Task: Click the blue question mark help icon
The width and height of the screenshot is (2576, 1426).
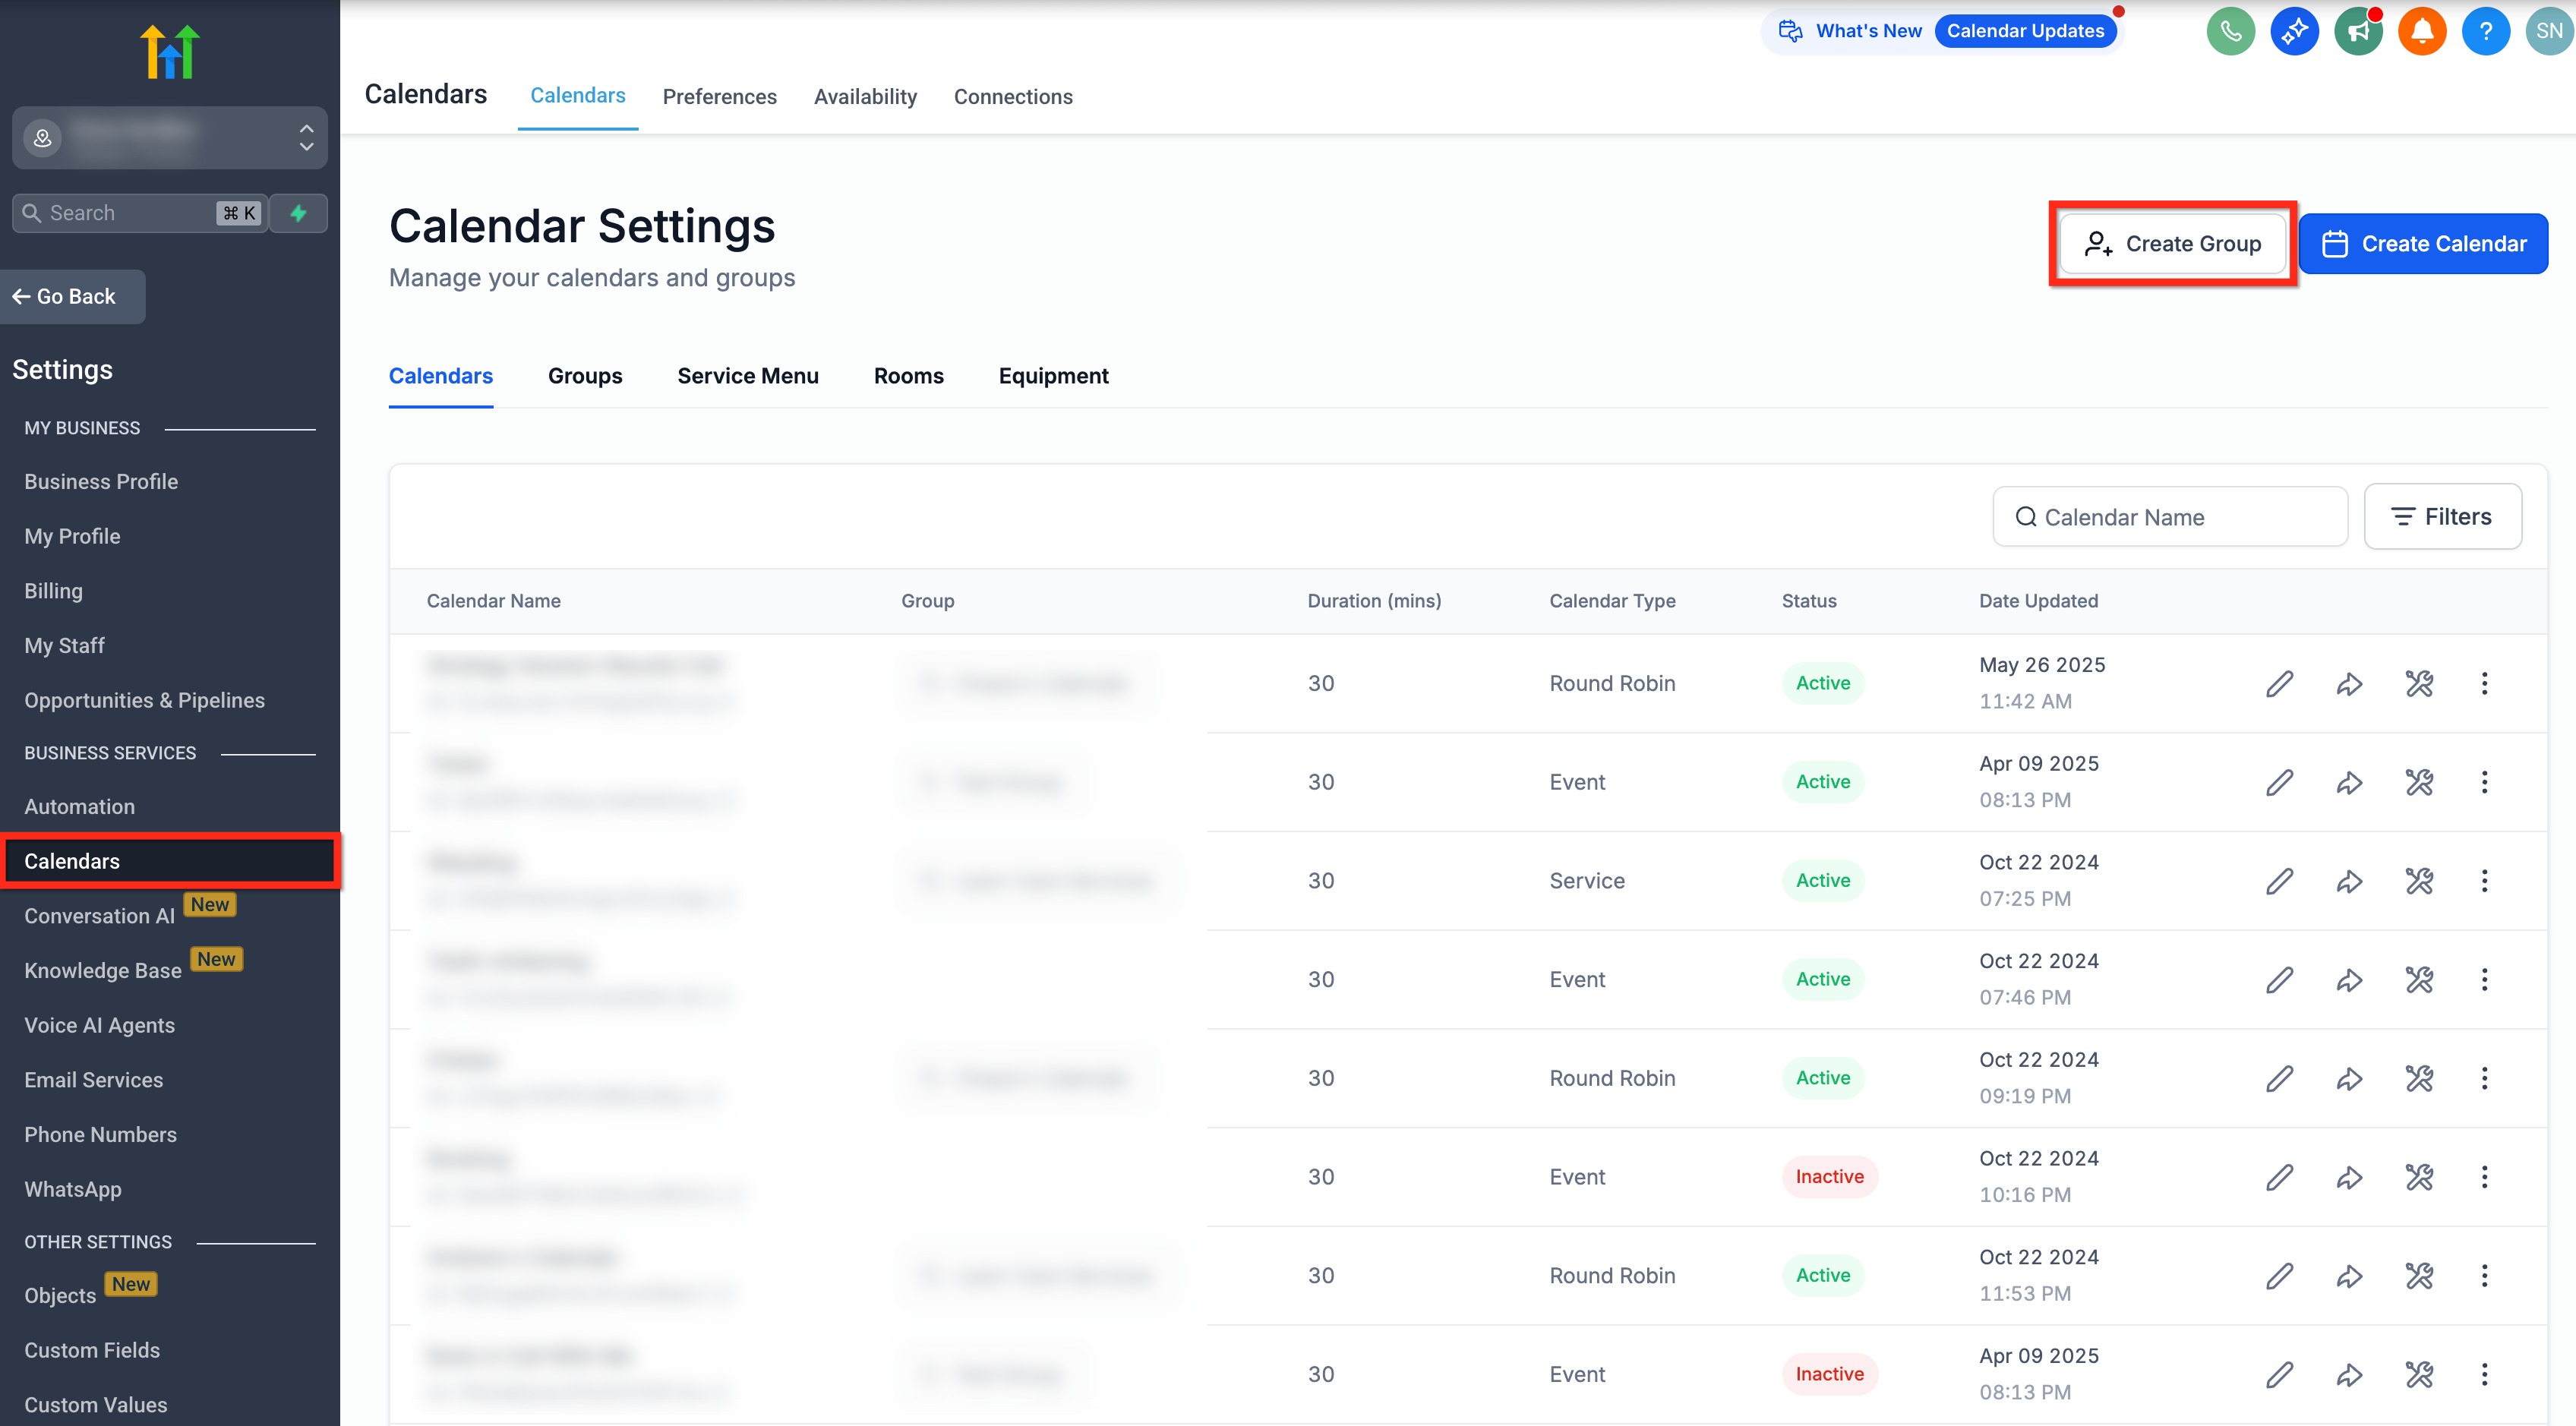Action: 2485,31
